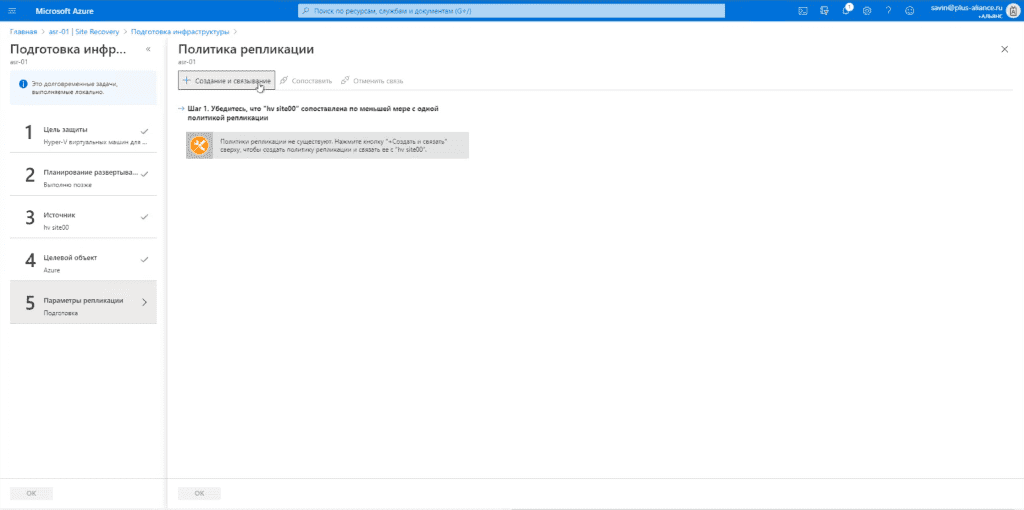Open step 3 Источник
The height and width of the screenshot is (510, 1024).
click(83, 217)
